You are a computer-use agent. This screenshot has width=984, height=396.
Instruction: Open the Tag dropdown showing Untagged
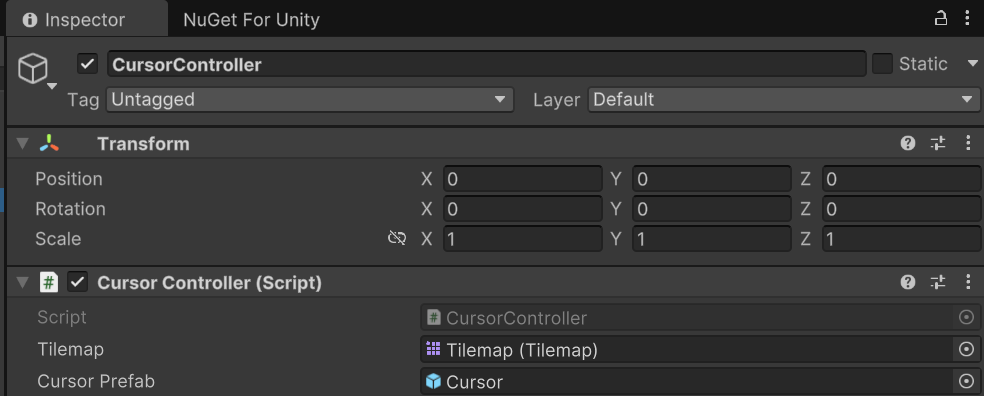[310, 100]
